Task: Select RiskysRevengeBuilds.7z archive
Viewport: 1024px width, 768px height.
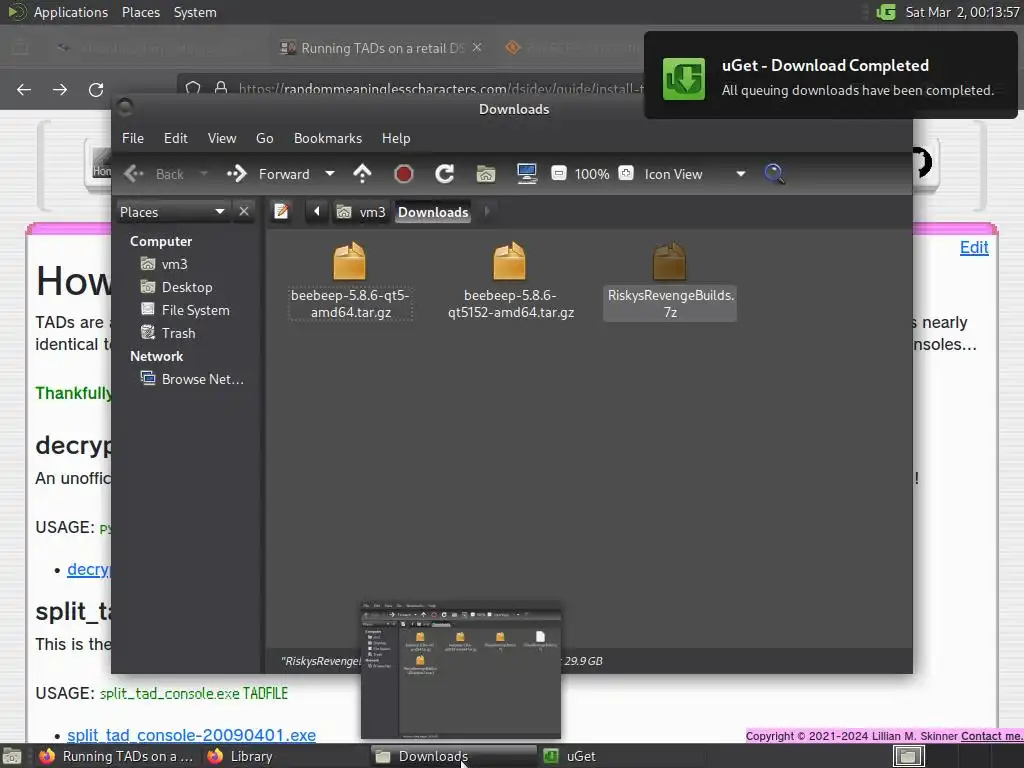Action: [670, 281]
